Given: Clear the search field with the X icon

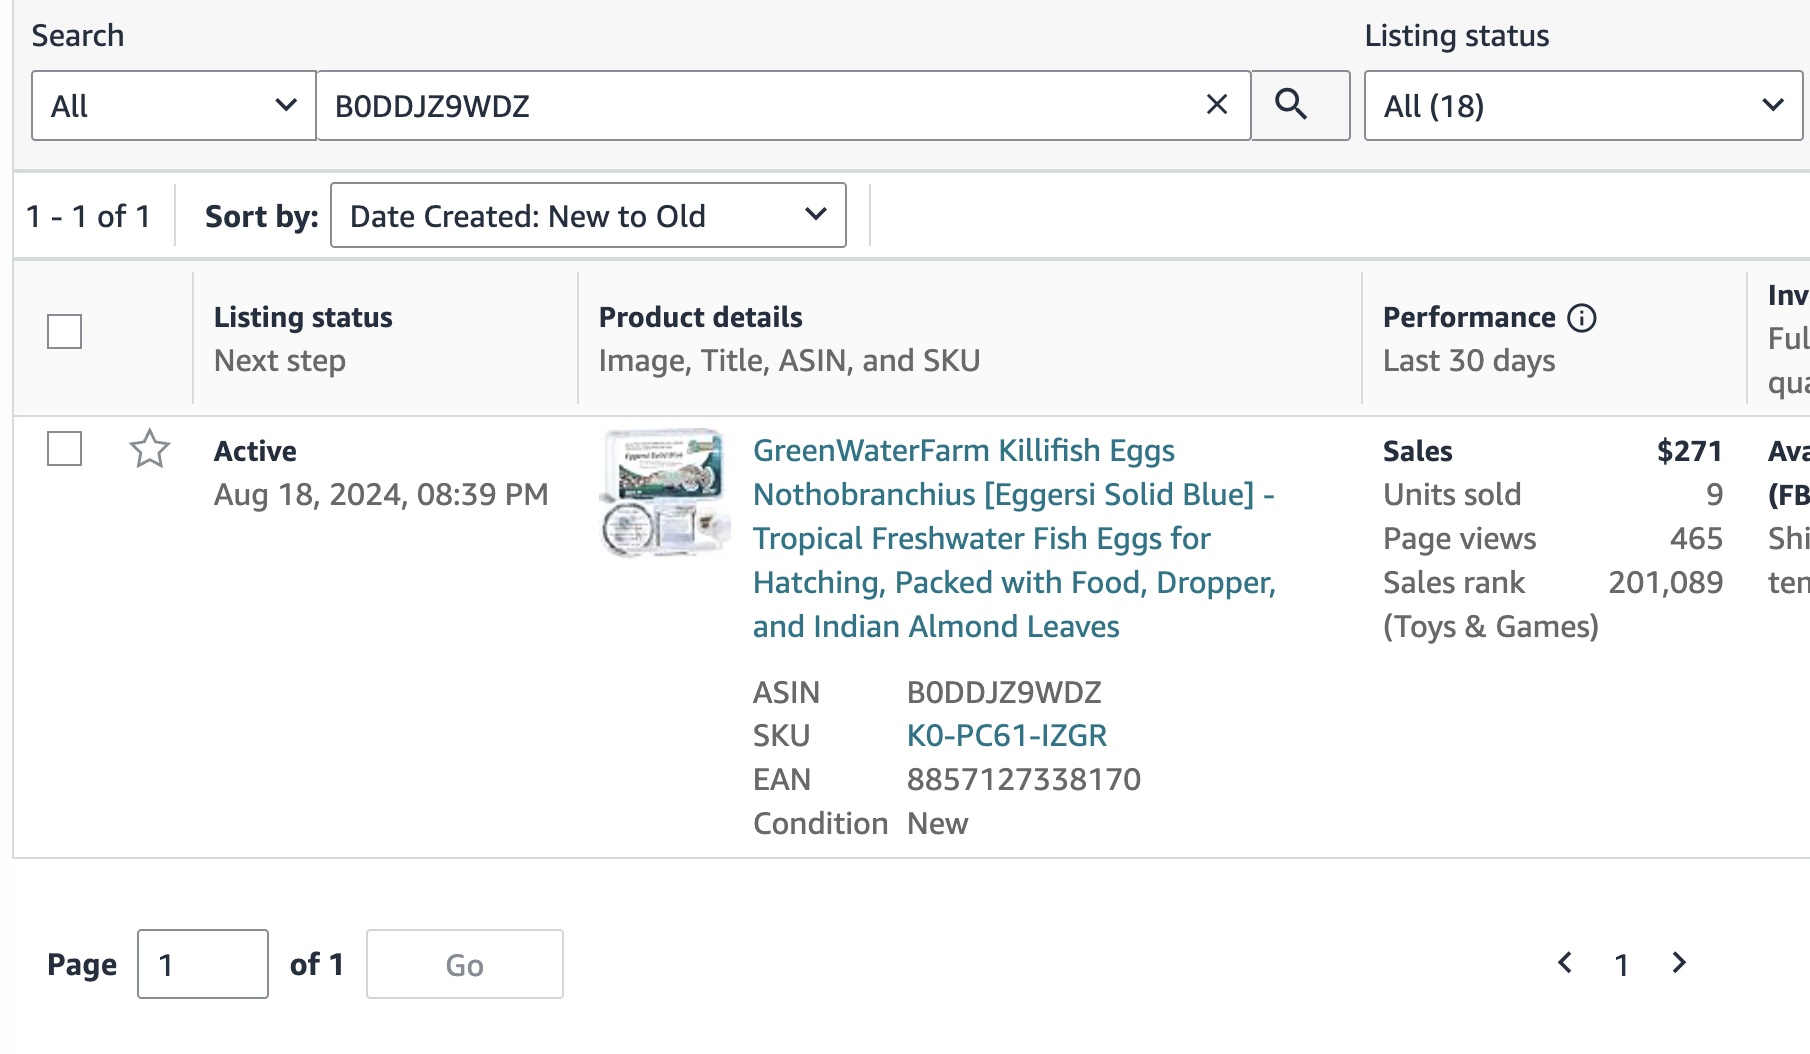Looking at the screenshot, I should click(1216, 105).
